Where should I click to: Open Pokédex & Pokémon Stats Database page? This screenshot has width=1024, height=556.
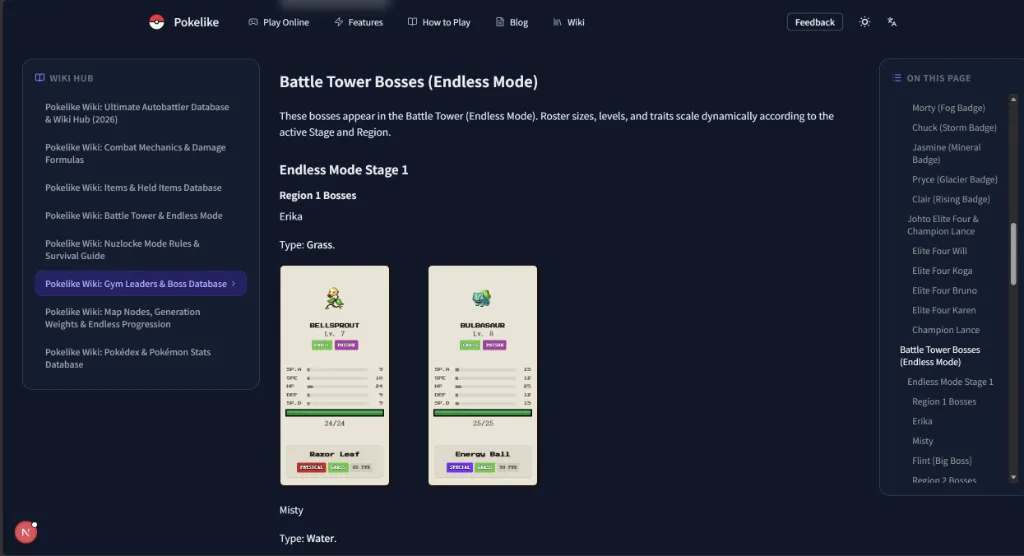point(128,358)
